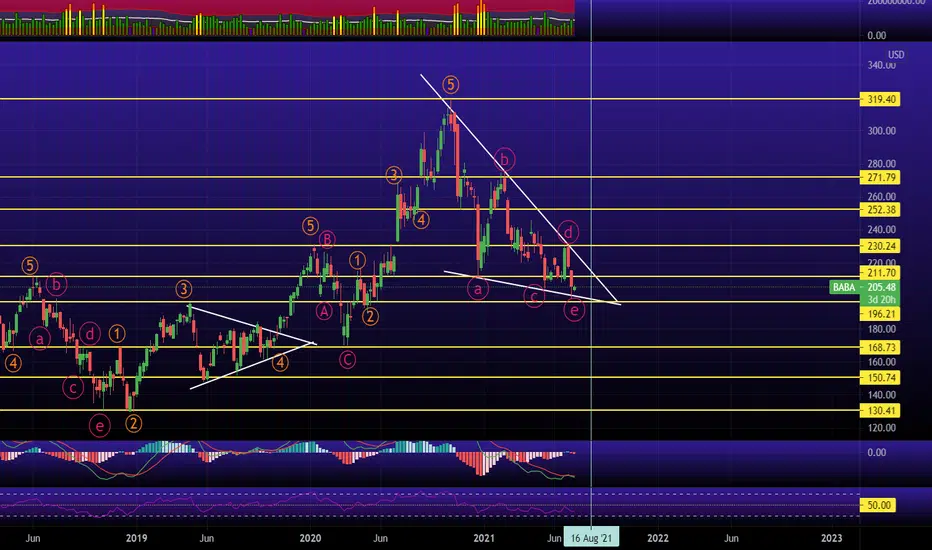Screen dimensions: 932x550
Task: Click the 0.00 label of the volume pane
Action: pos(877,36)
